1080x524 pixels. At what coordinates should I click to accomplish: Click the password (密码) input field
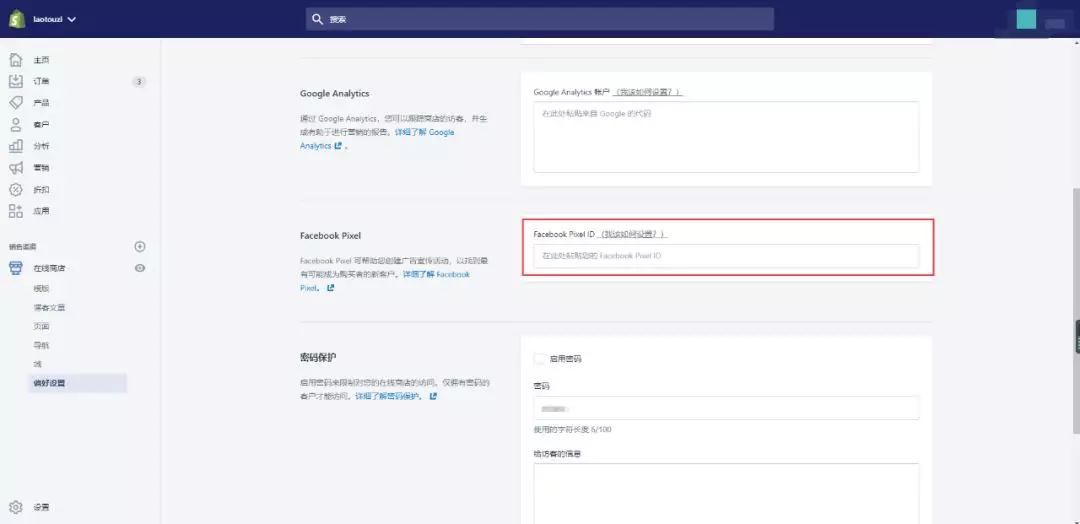[726, 408]
